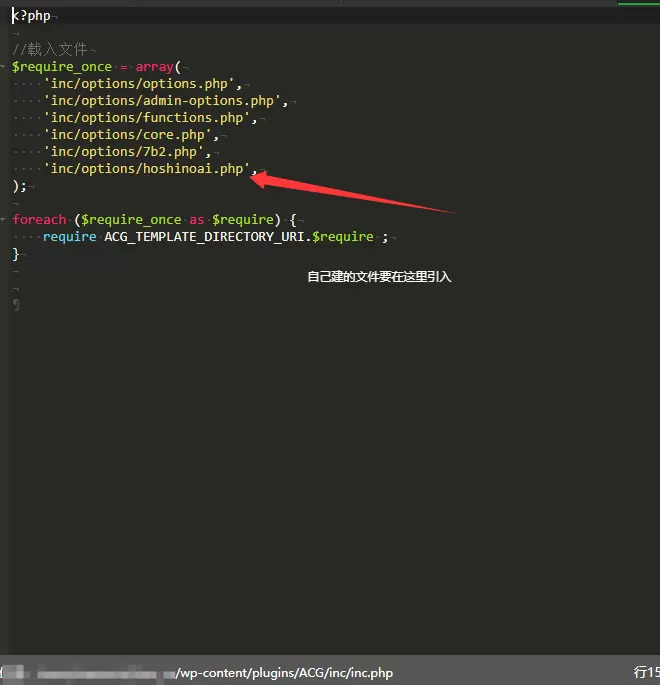
Task: Click the //载入文件 comment line
Action: pyautogui.click(x=50, y=49)
